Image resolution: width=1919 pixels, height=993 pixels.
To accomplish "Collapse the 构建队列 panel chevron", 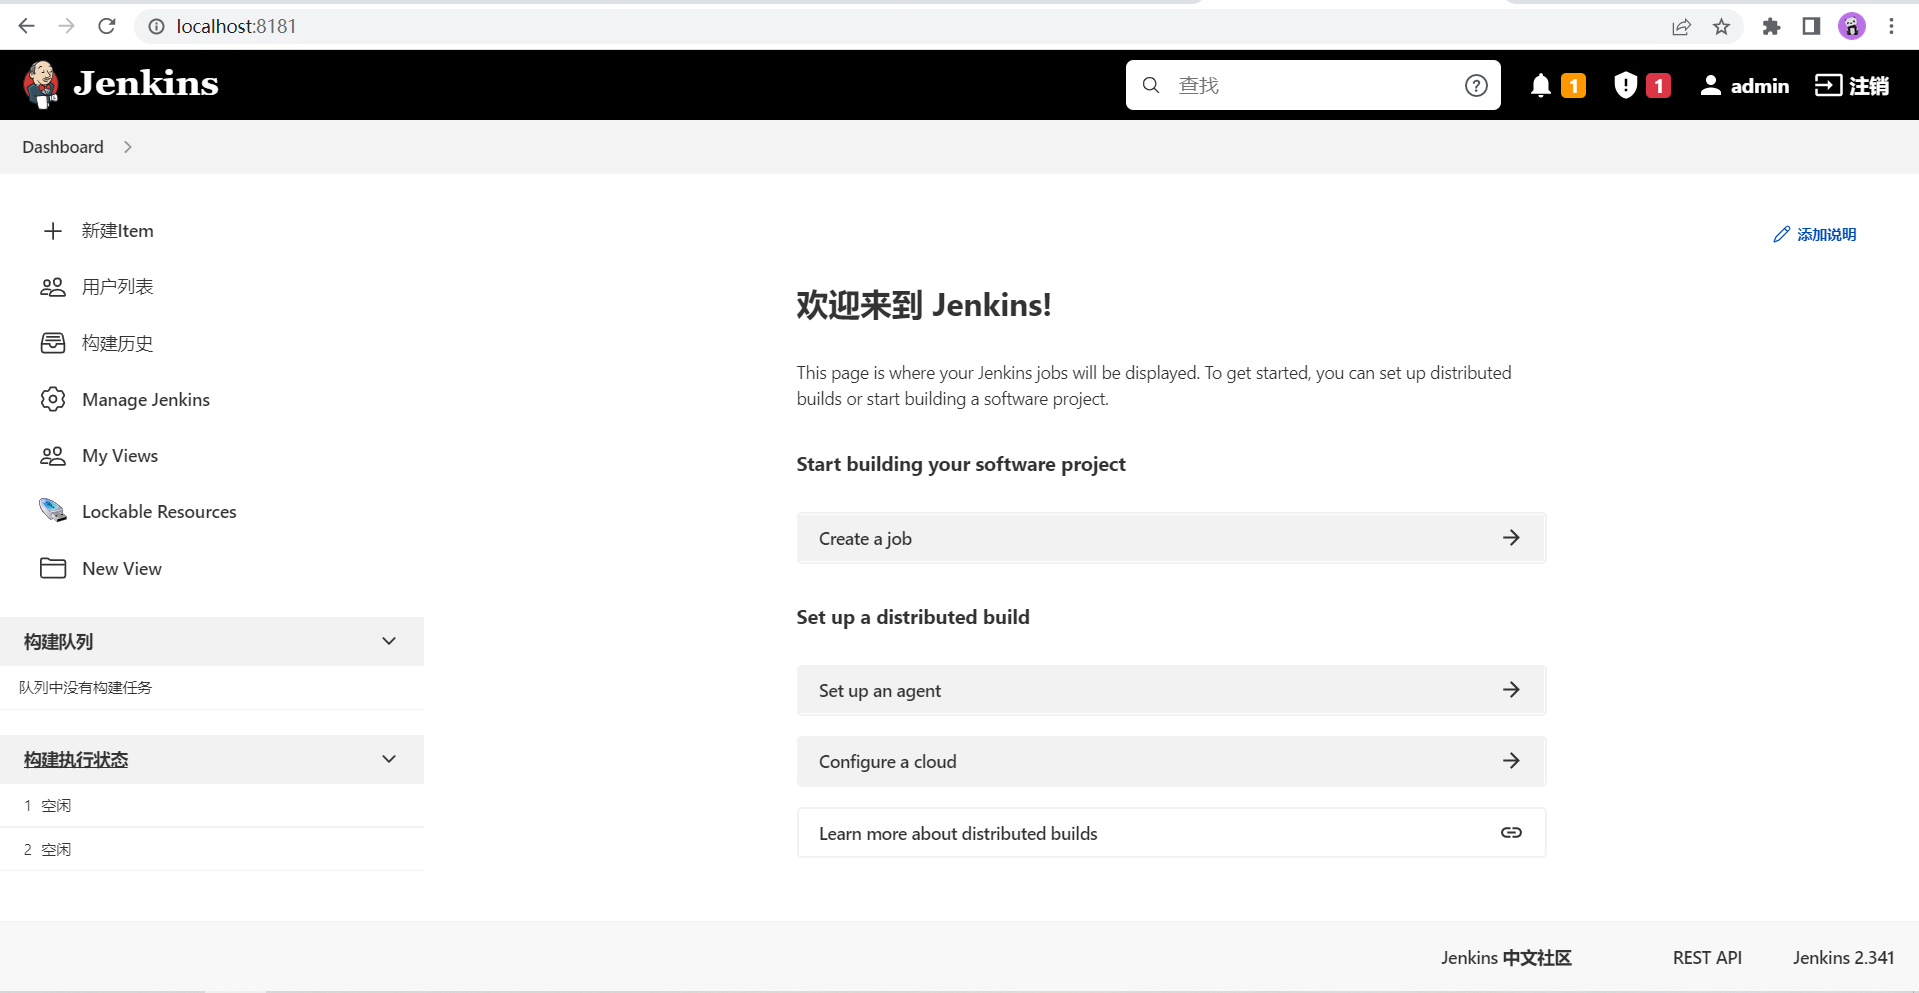I will point(389,641).
